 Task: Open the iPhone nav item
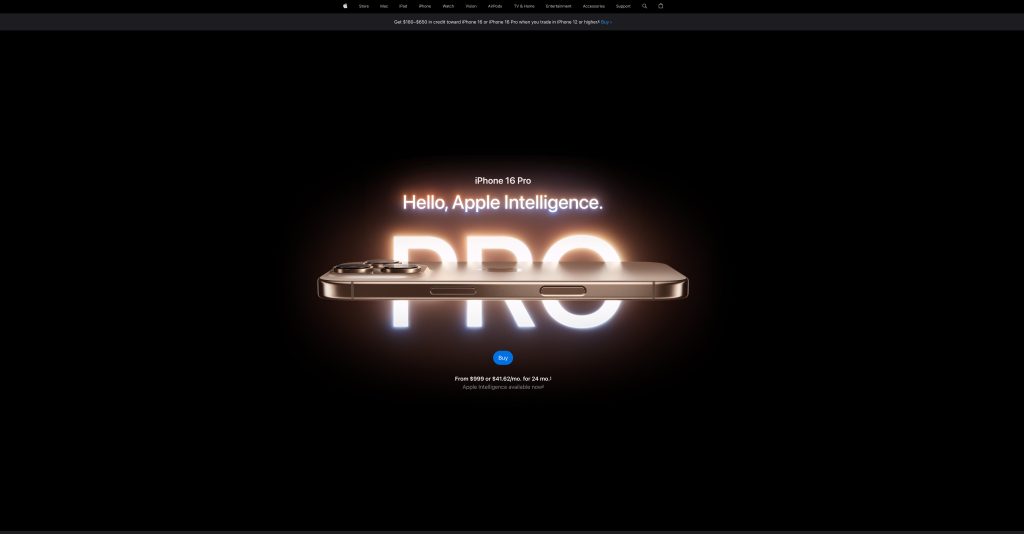[x=424, y=6]
